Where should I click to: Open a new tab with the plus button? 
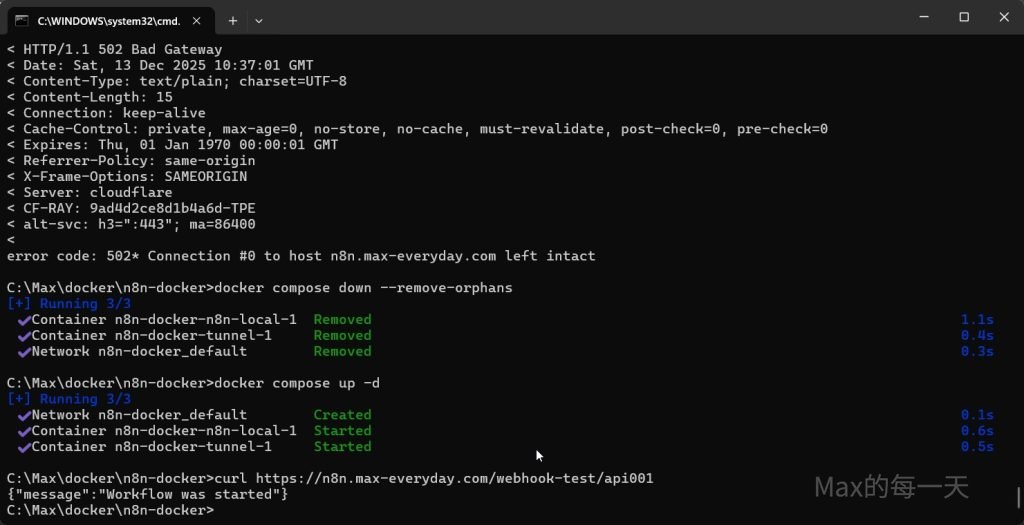coord(232,19)
